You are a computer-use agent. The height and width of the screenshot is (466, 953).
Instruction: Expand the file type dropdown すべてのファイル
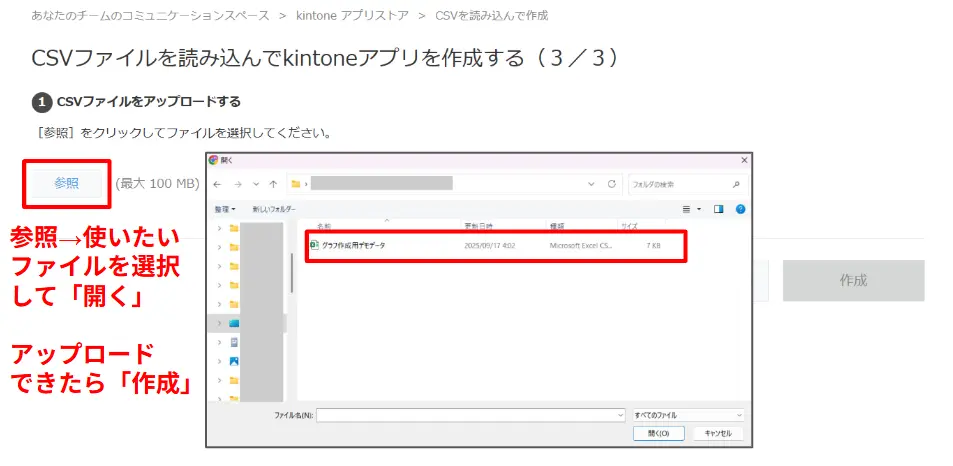[x=688, y=414]
